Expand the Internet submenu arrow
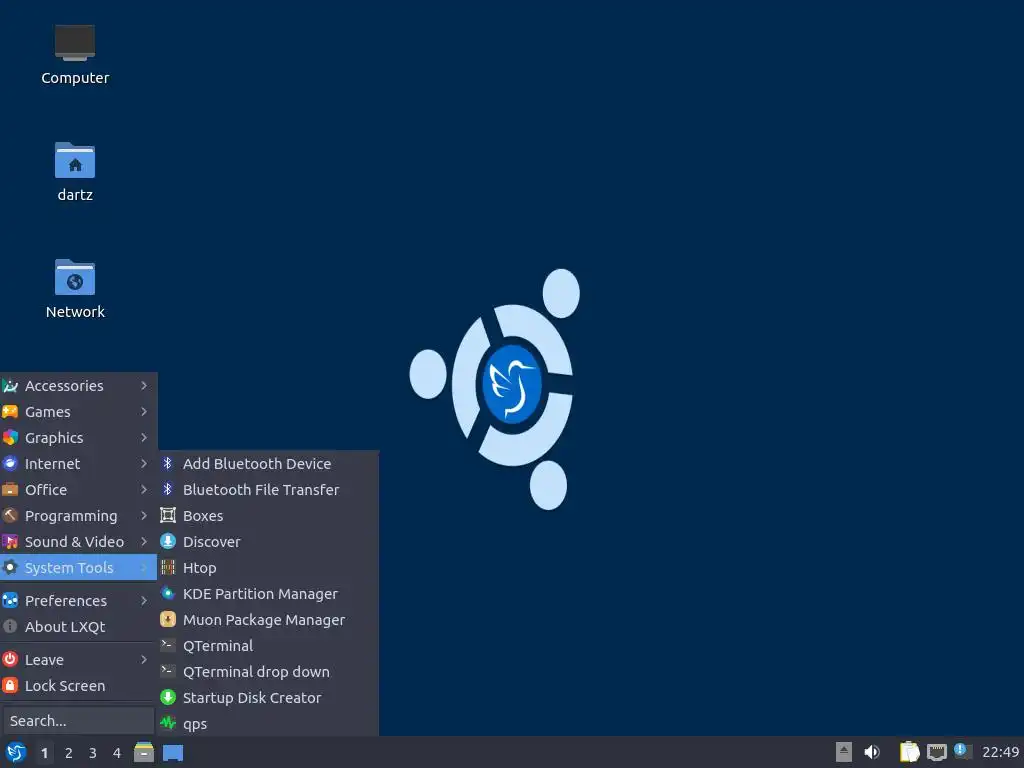This screenshot has height=768, width=1024. click(x=144, y=464)
